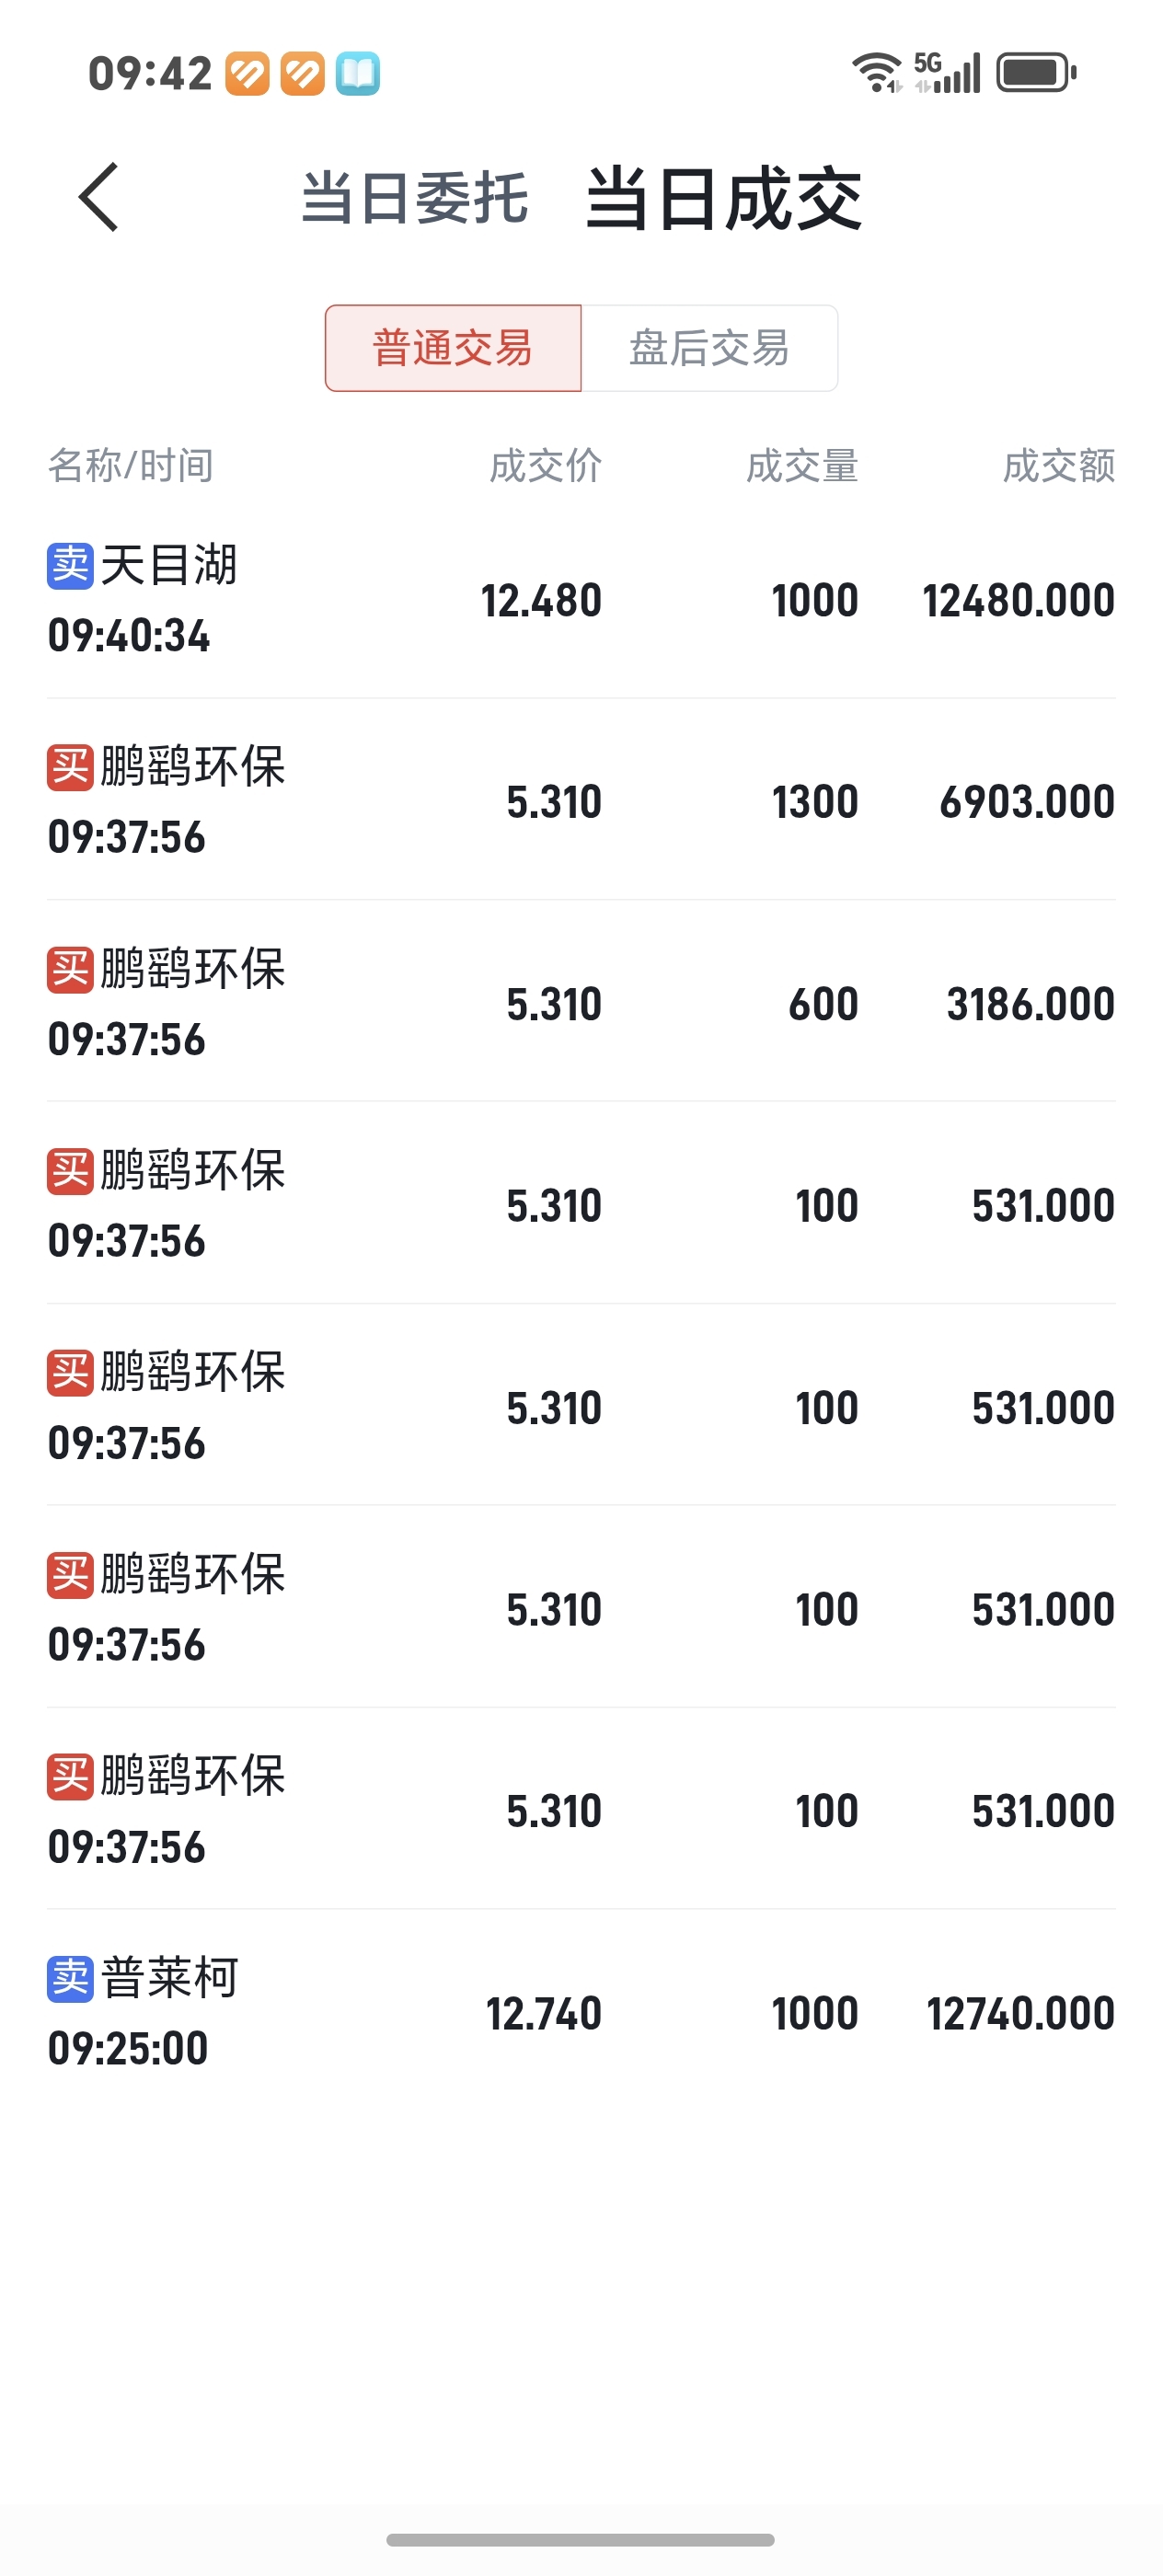
Task: Select the 盘后交易 segment
Action: coord(709,348)
